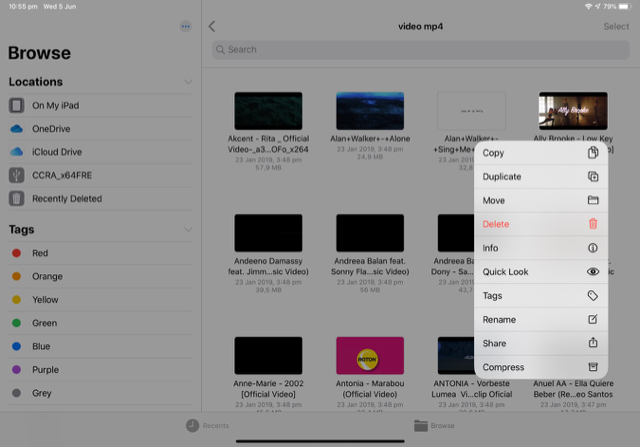Tap the Copy documents icon in menu

point(593,153)
